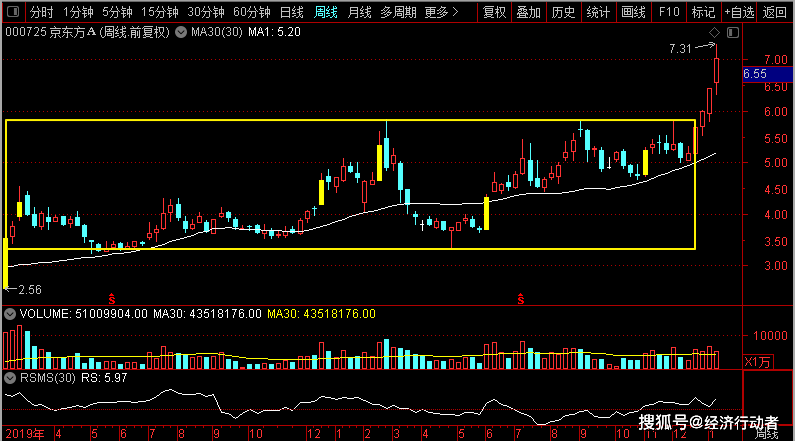Viewport: 795px width, 441px height.
Task: Click the panel toggle icon at top-left
Action: click(13, 12)
